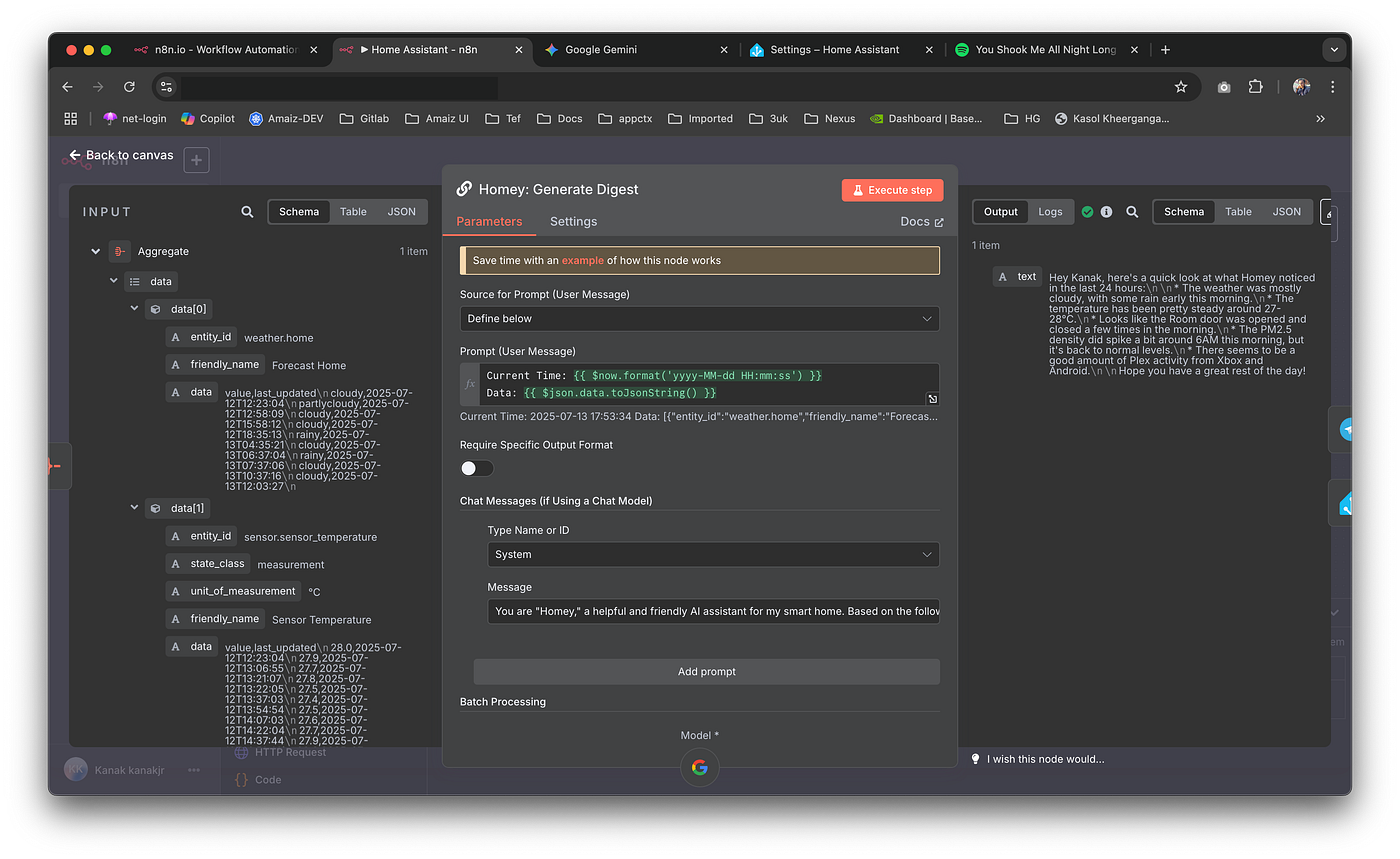
Task: Click the back to canvas arrow icon
Action: point(73,155)
